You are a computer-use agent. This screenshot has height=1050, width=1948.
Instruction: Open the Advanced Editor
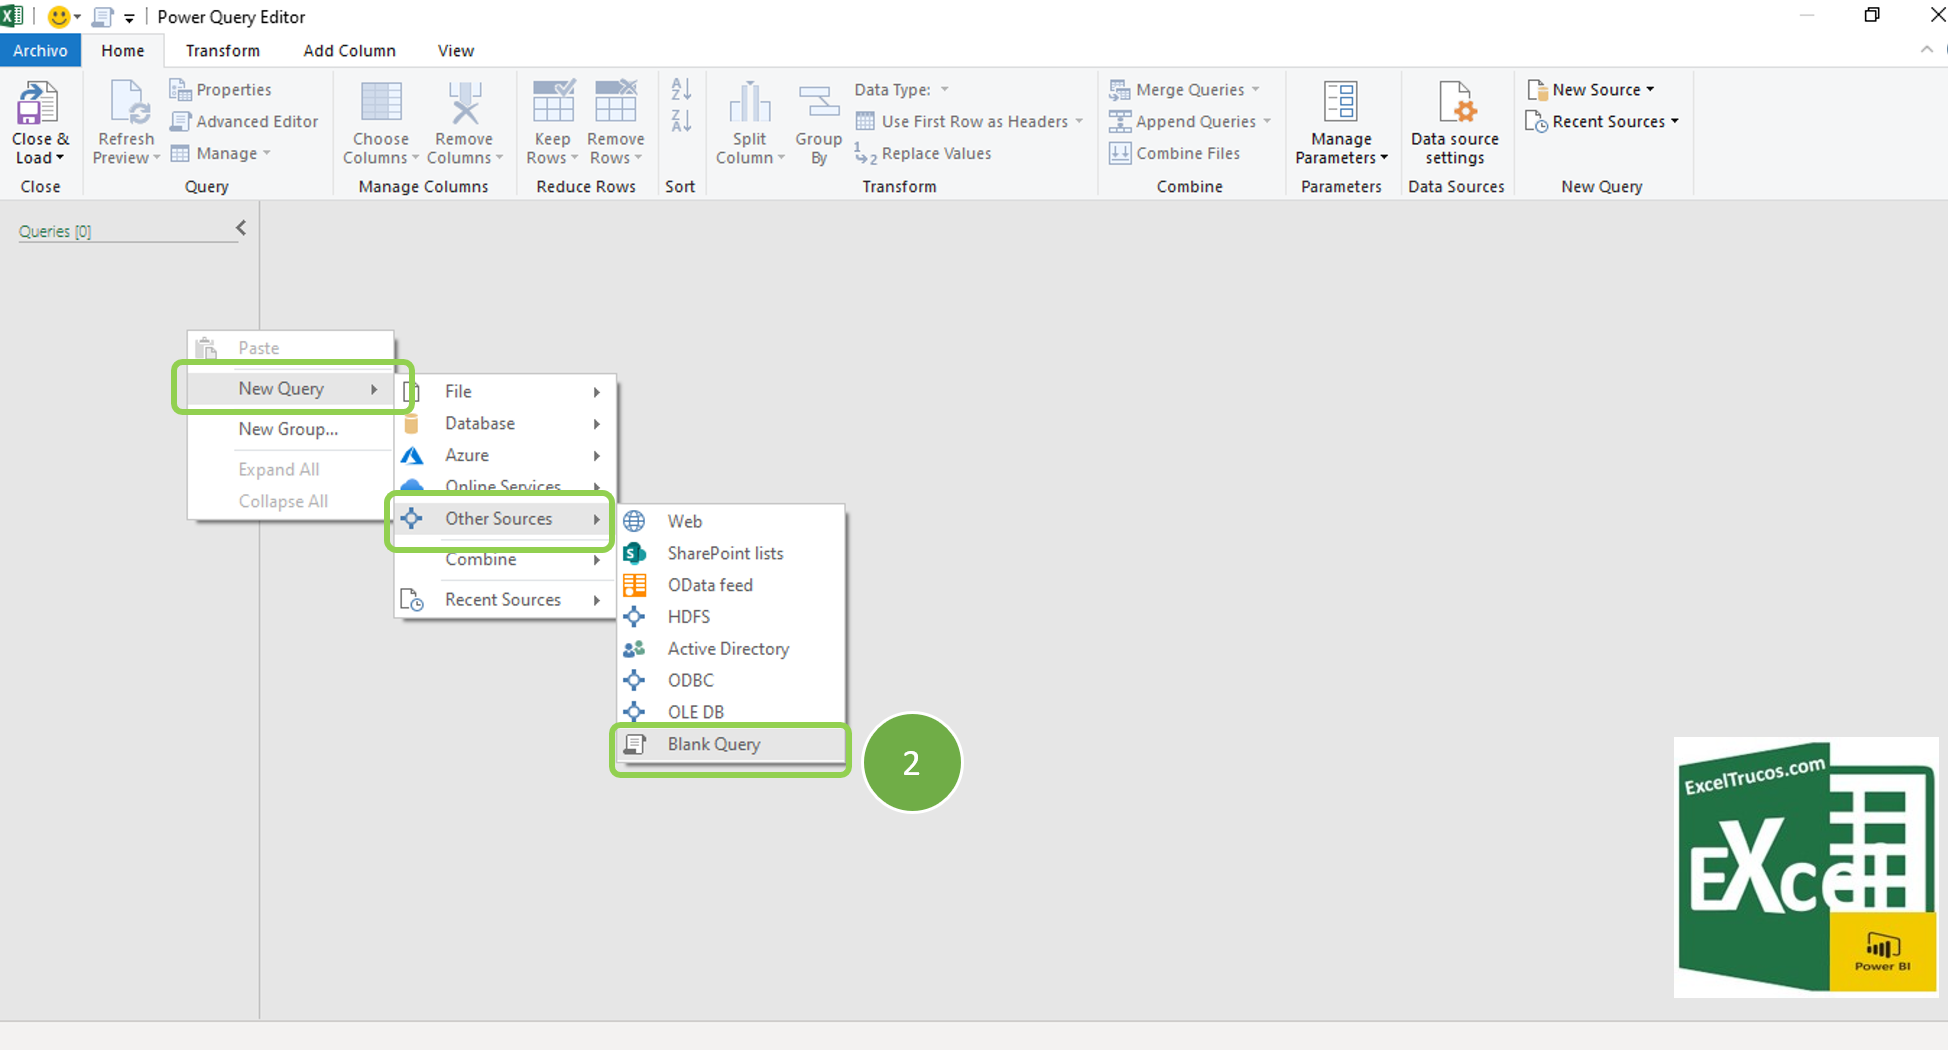coord(245,121)
